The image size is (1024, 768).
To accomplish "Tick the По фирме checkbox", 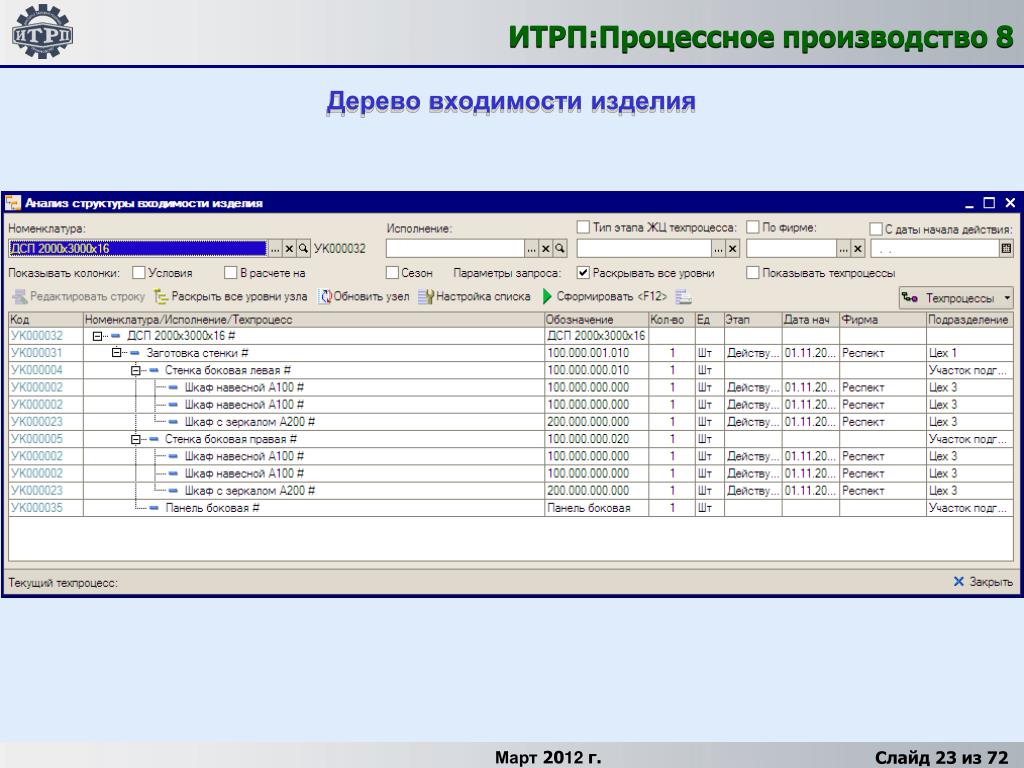I will (x=753, y=227).
